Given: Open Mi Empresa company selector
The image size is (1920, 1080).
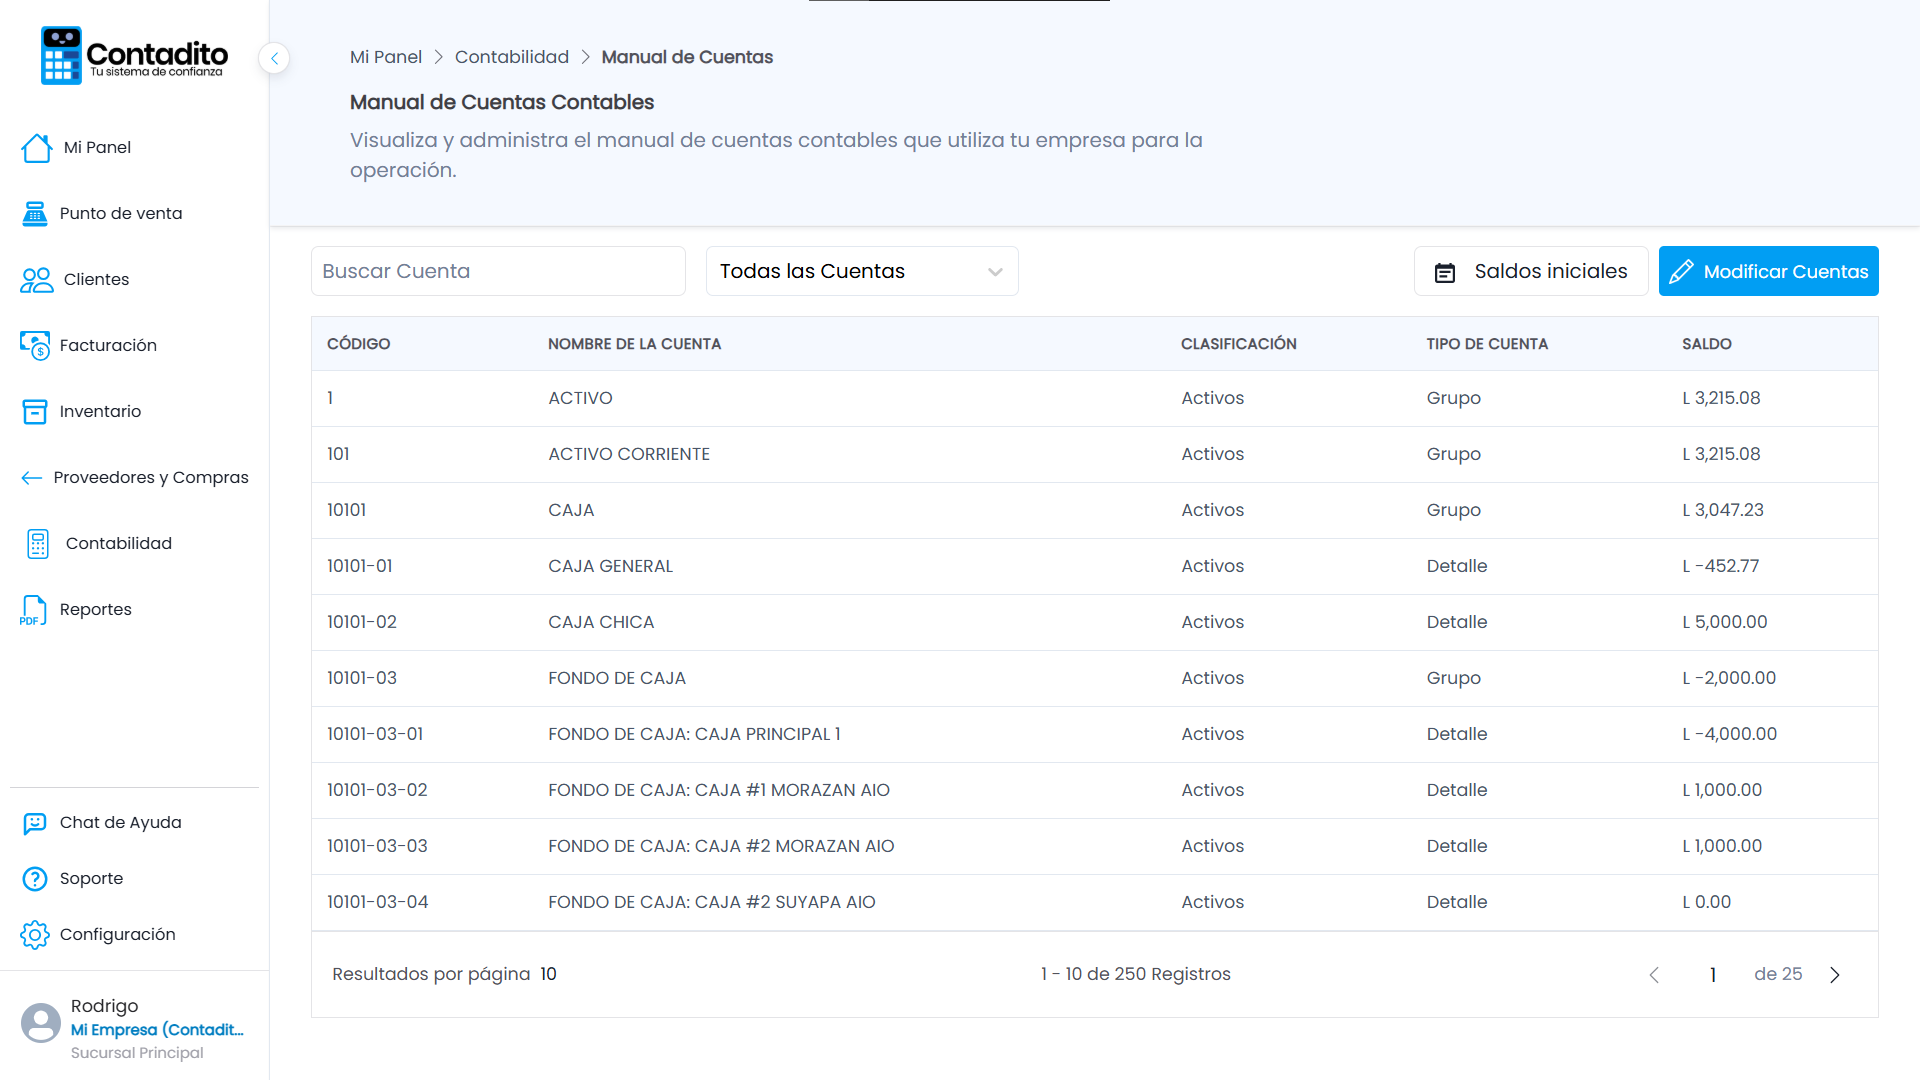Looking at the screenshot, I should pos(157,1030).
